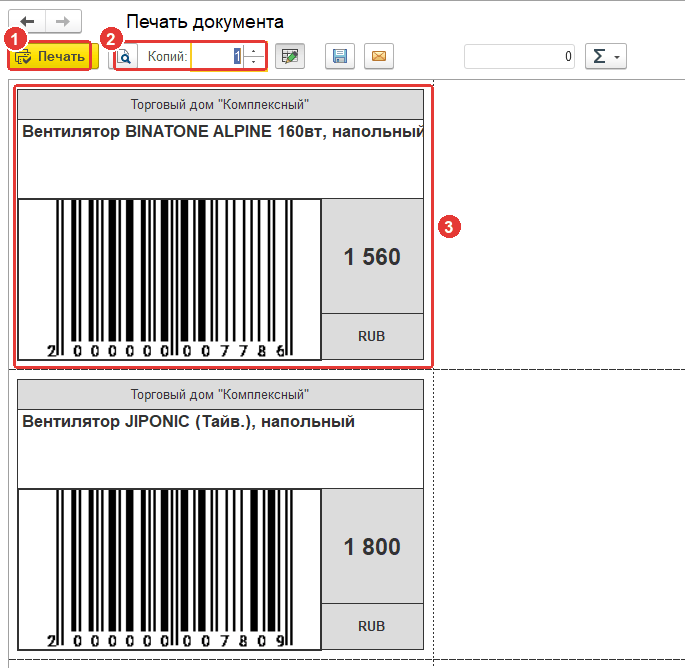685x668 pixels.
Task: Increase copies with the up stepper arrow
Action: (254, 51)
